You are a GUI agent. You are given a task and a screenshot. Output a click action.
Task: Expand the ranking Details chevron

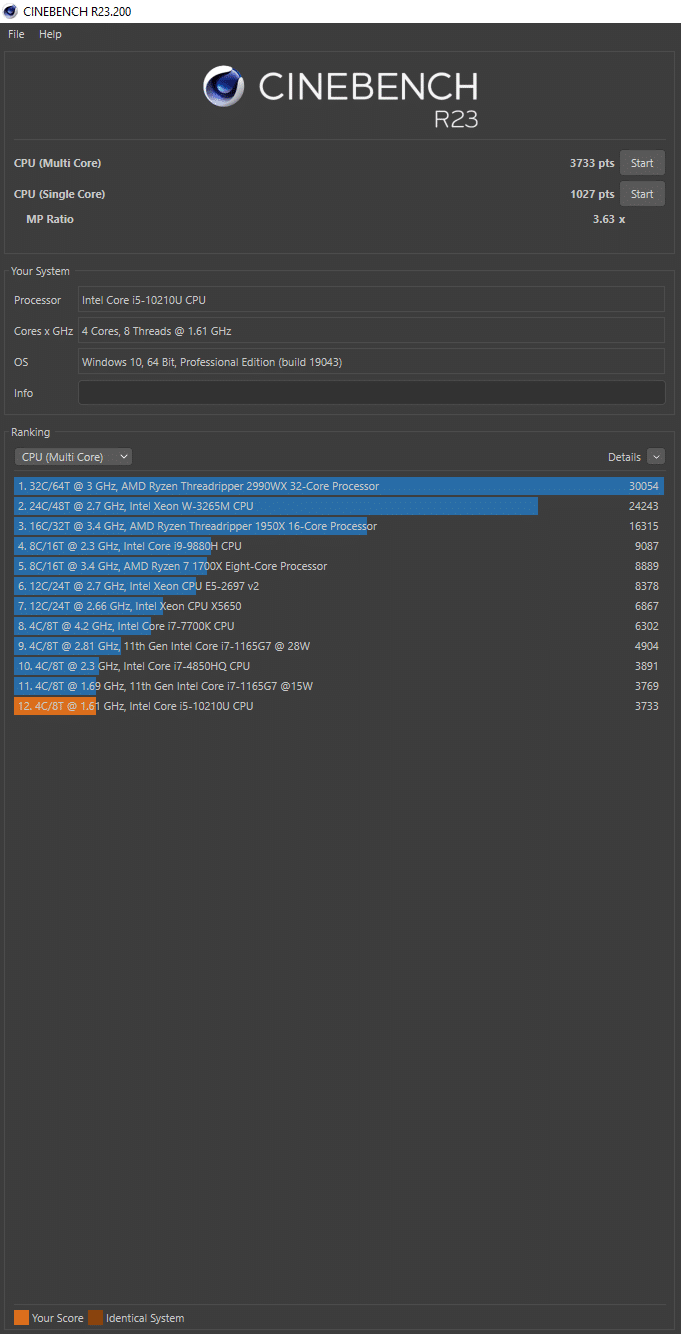coord(656,457)
